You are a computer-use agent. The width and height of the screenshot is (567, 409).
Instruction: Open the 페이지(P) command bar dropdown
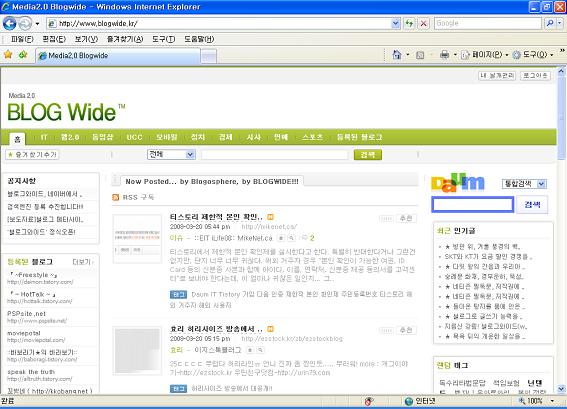coord(485,55)
